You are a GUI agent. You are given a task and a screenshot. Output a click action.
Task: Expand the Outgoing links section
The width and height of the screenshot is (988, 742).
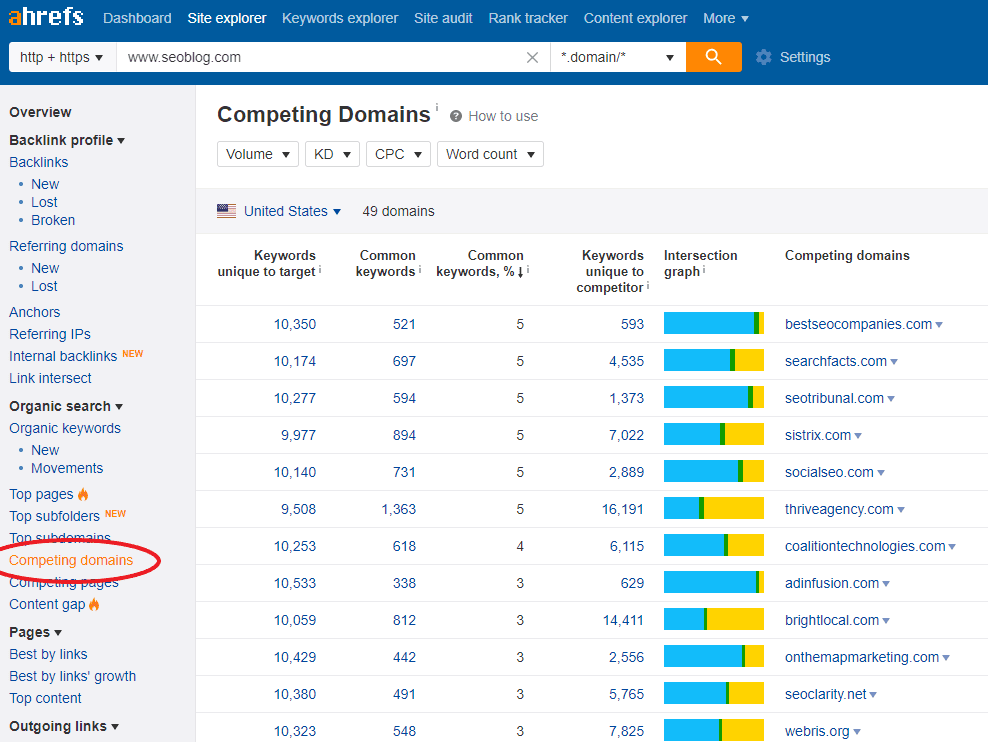pyautogui.click(x=64, y=726)
